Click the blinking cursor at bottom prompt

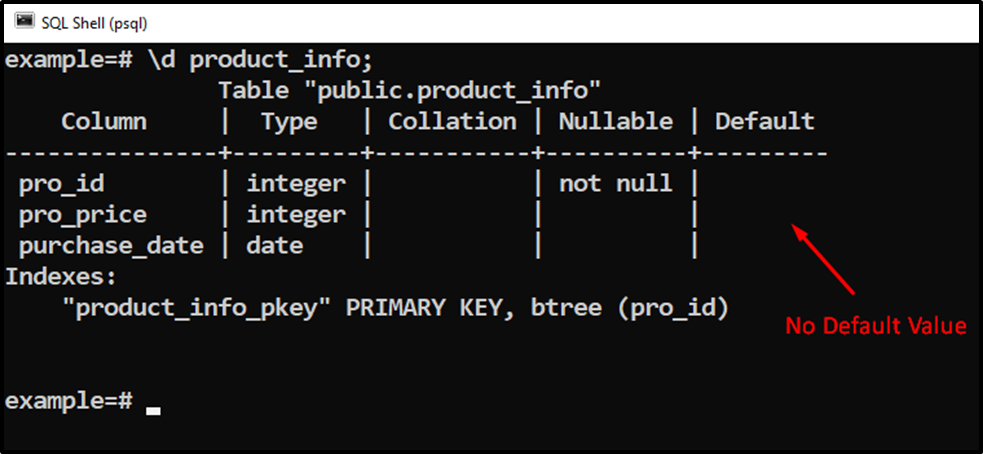tap(153, 411)
